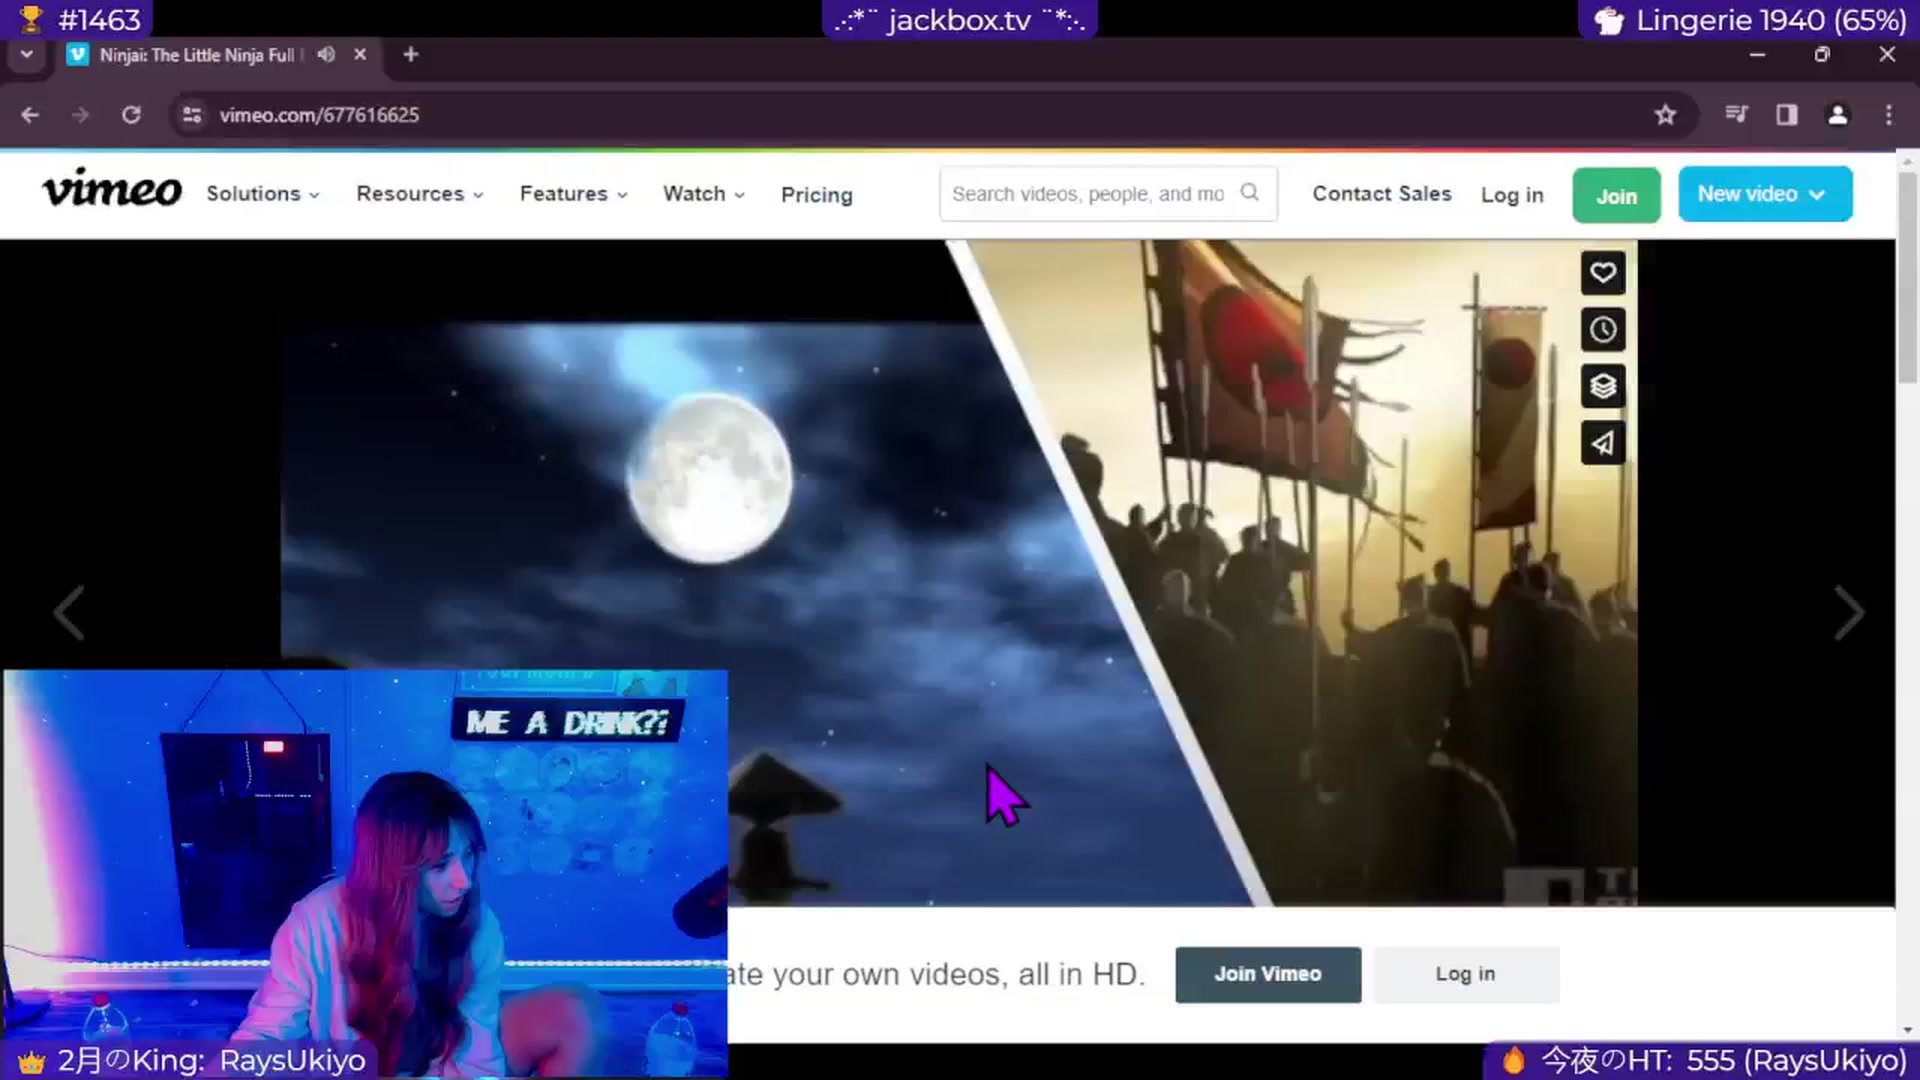The width and height of the screenshot is (1920, 1080).
Task: Go to previous video arrow
Action: 68,612
